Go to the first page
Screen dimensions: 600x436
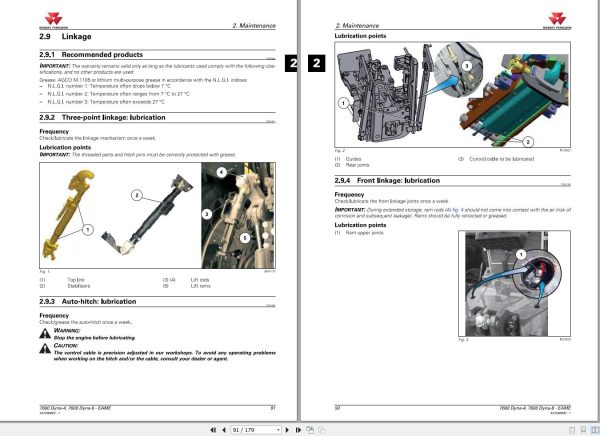click(213, 430)
